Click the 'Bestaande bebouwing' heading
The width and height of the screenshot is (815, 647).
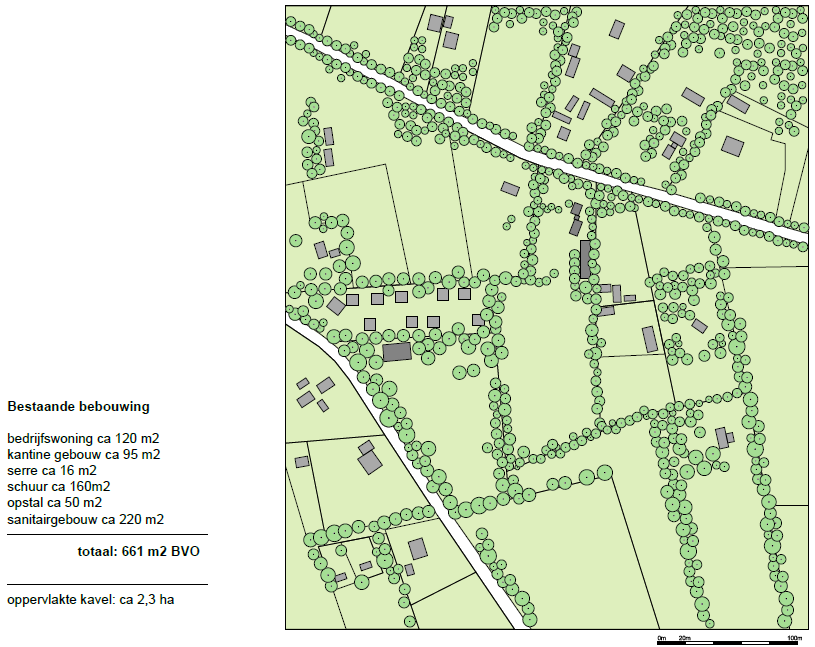click(78, 407)
